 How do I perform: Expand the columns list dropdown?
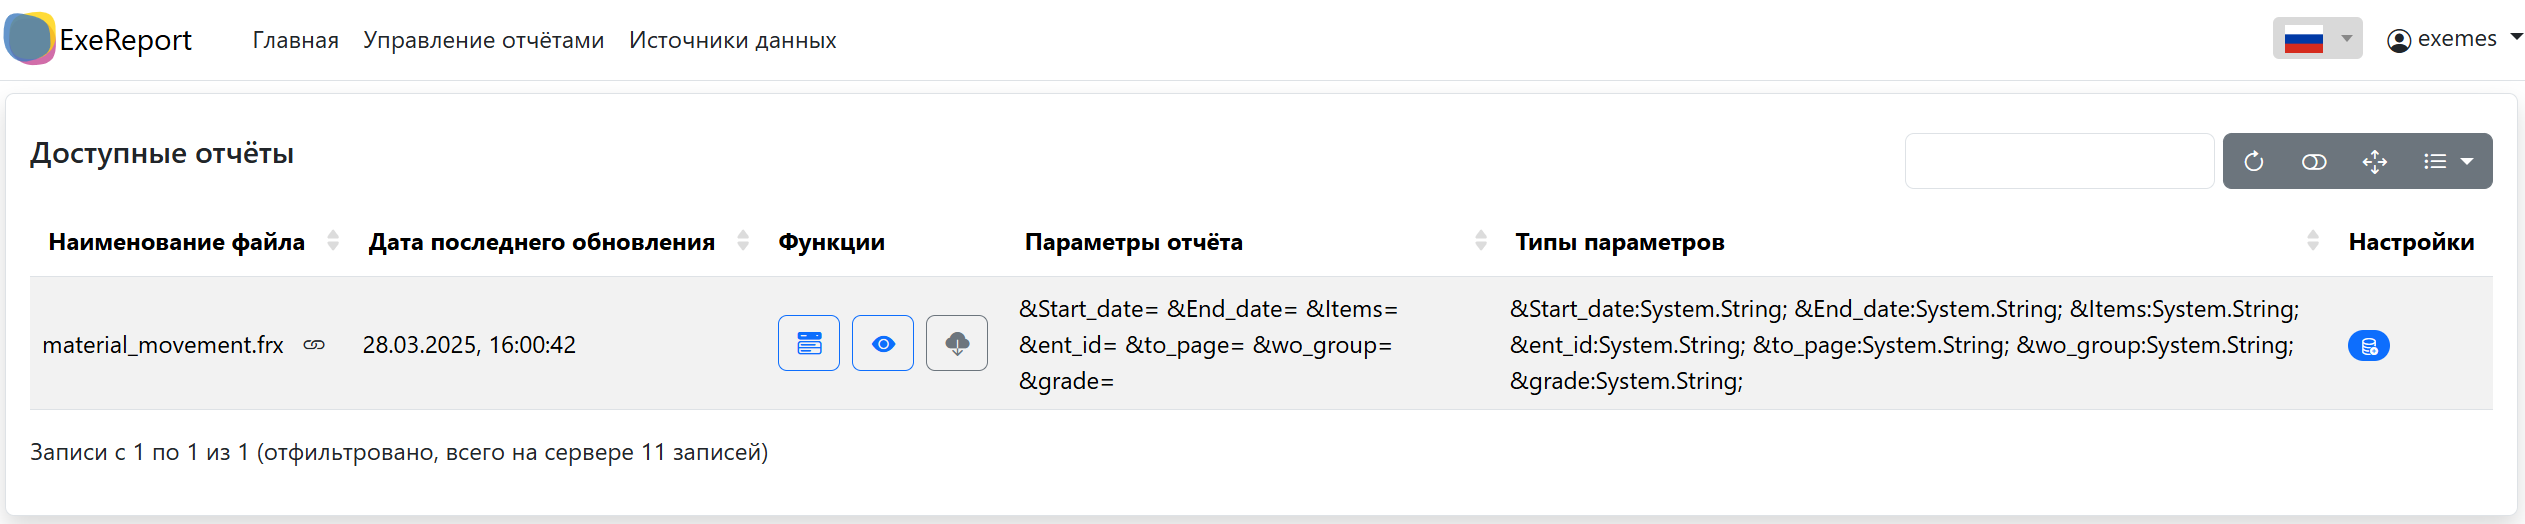[x=2447, y=162]
